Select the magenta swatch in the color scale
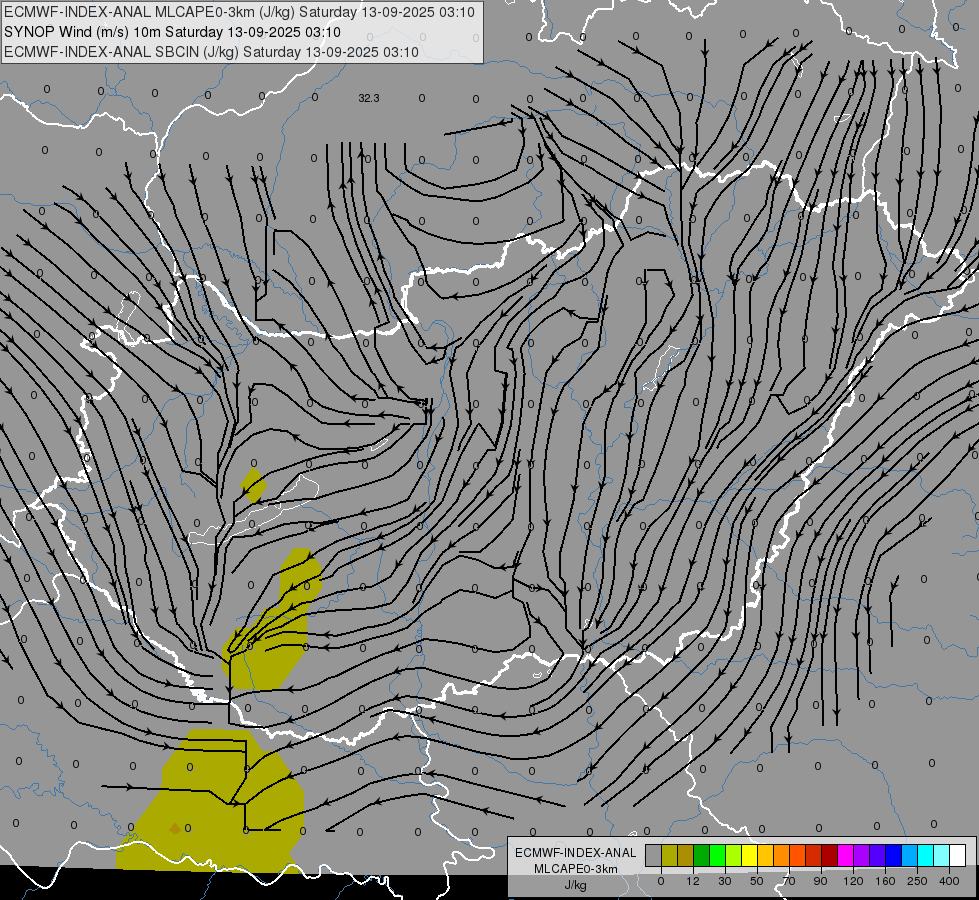 [845, 856]
